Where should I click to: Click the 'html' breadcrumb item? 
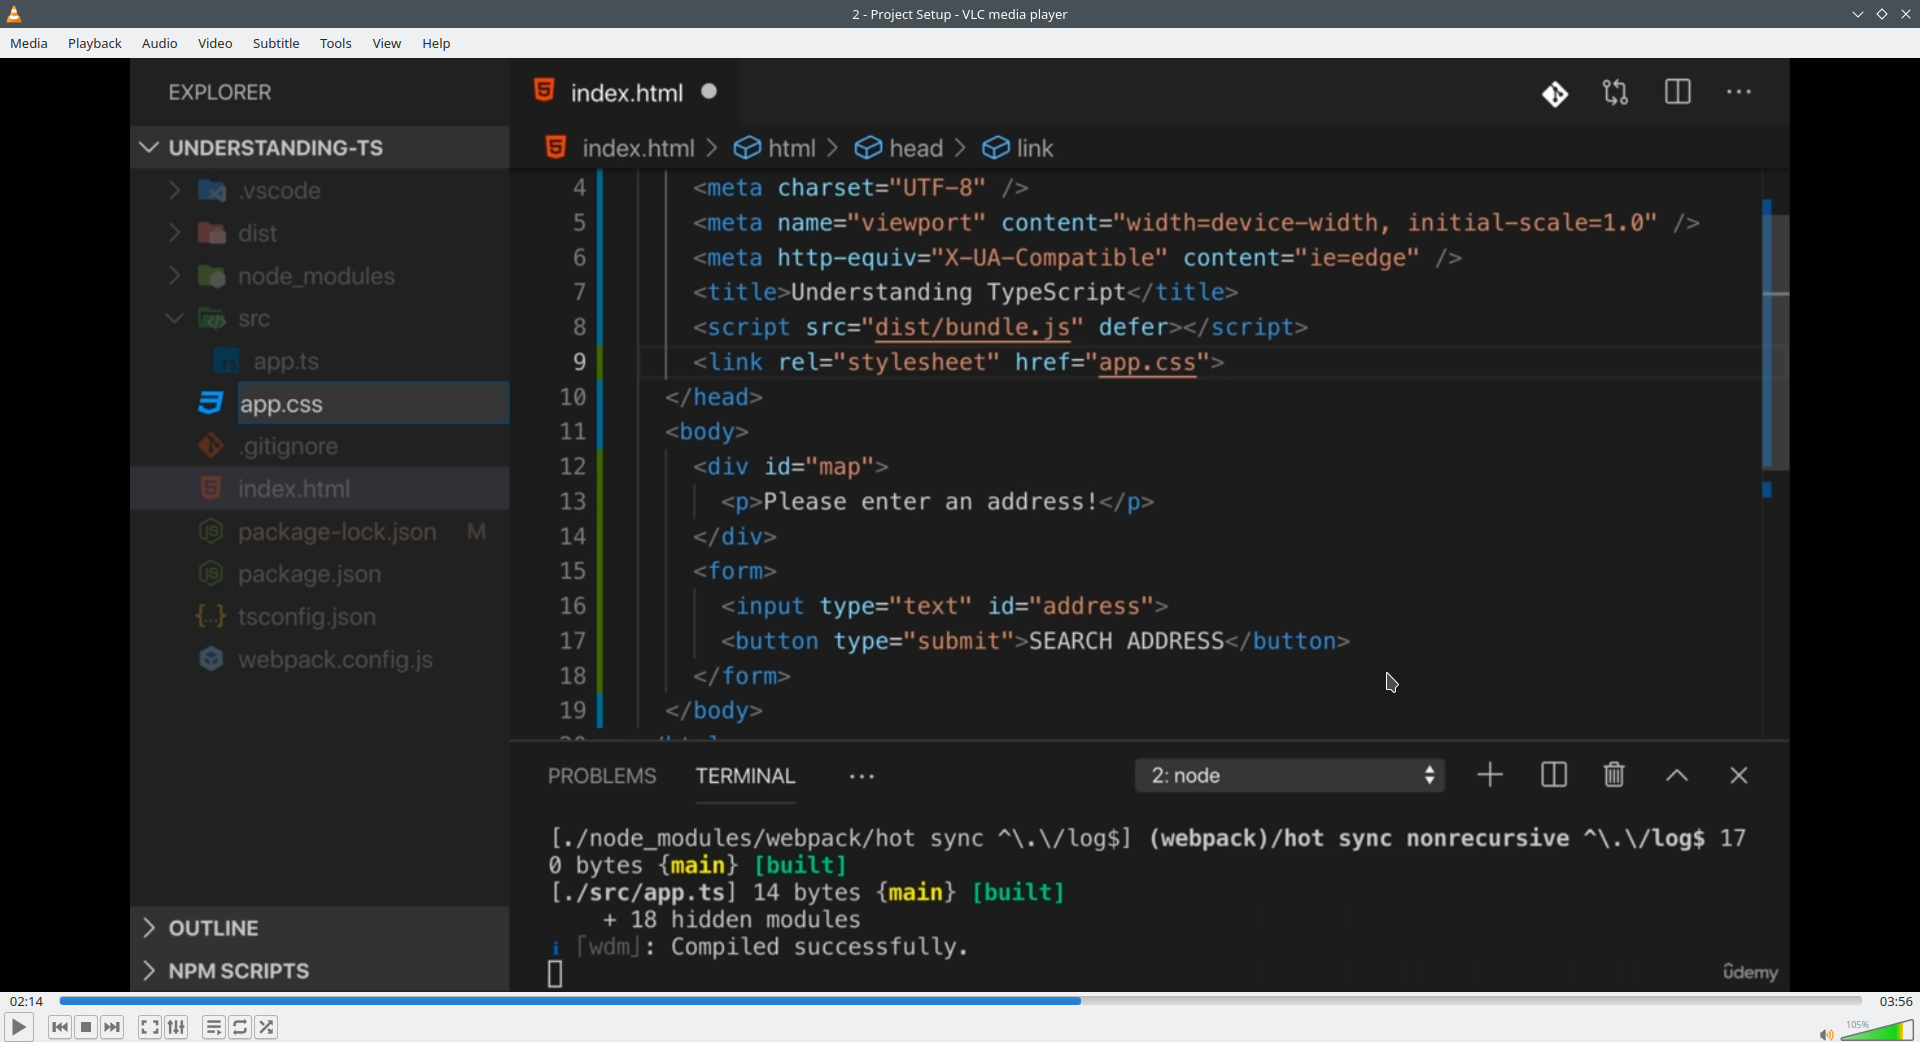(775, 148)
